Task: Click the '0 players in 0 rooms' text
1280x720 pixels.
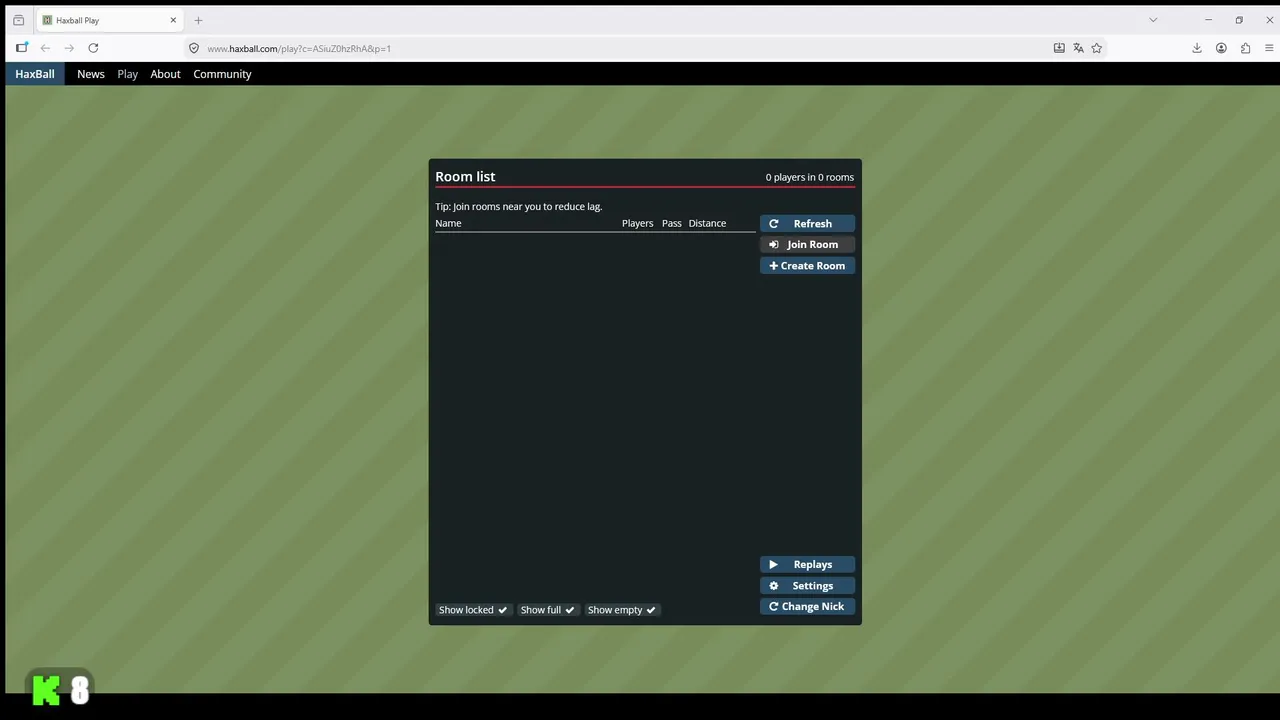Action: pyautogui.click(x=810, y=177)
